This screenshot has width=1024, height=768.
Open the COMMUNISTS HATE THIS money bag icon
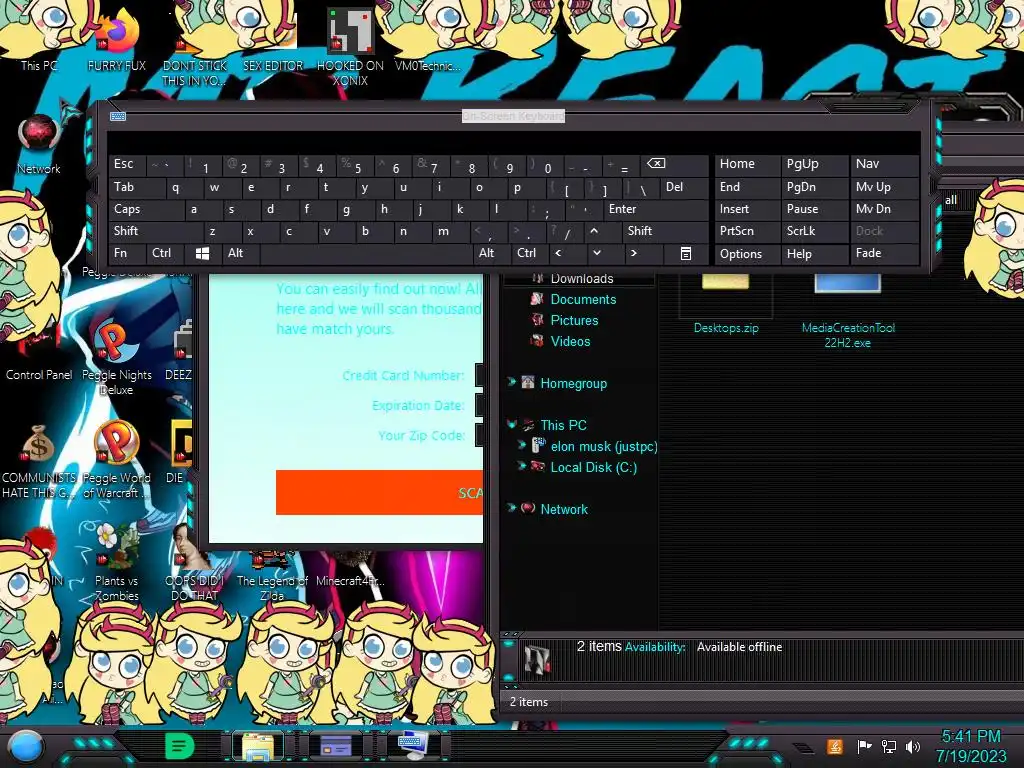[39, 460]
